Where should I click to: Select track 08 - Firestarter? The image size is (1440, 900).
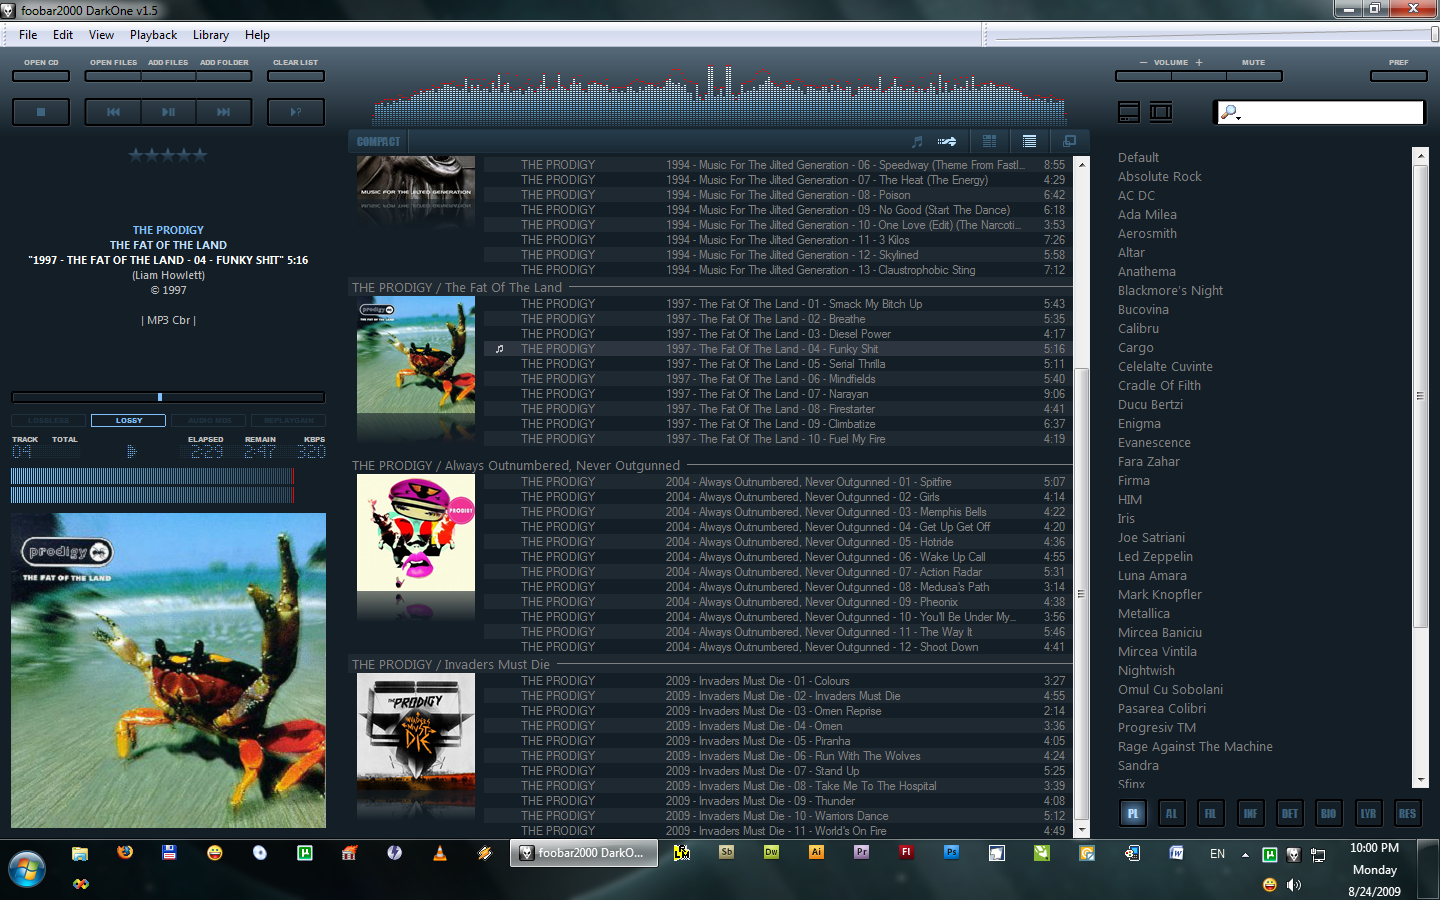pyautogui.click(x=778, y=409)
